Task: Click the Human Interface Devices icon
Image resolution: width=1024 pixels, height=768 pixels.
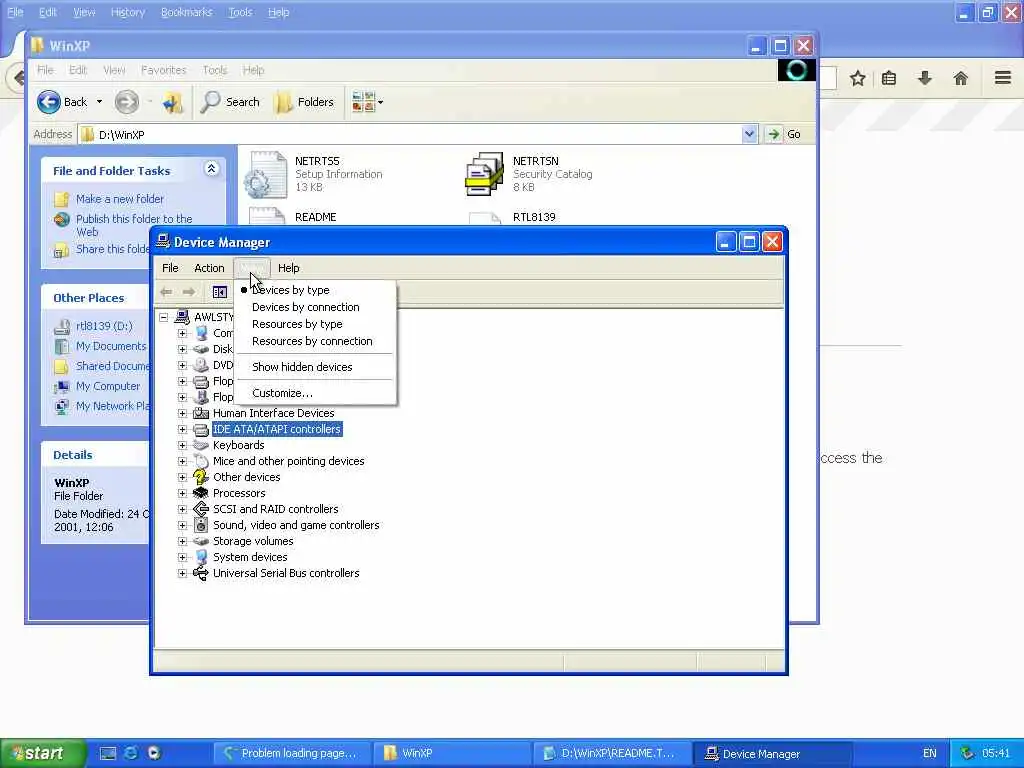Action: 201,413
